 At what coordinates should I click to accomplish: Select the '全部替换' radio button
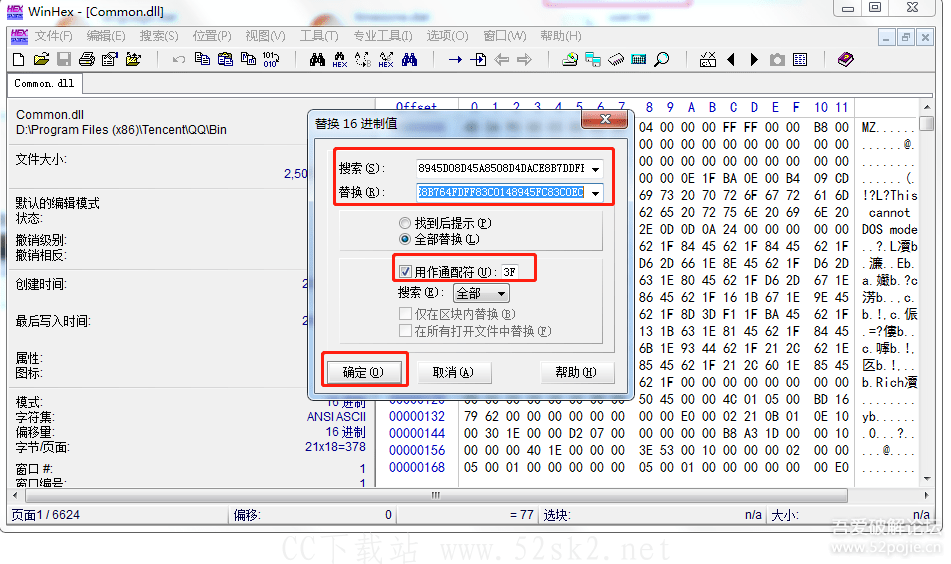[405, 239]
